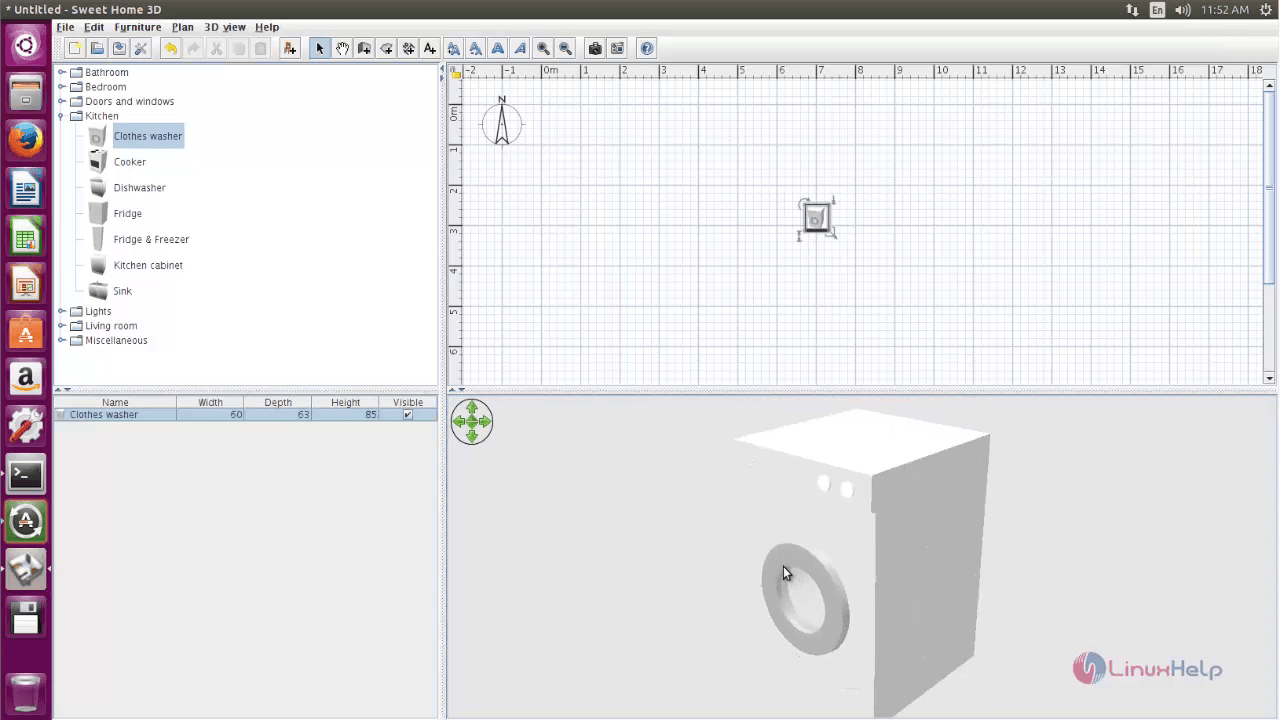Open the 3D view menu
The image size is (1280, 720).
225,27
